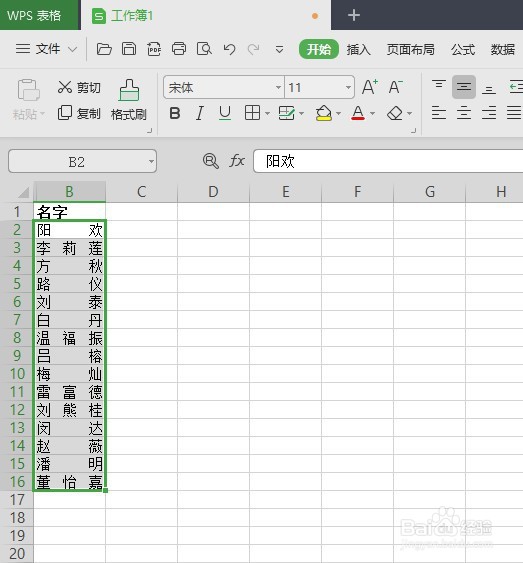
Task: Open file using the folder icon
Action: tap(104, 49)
